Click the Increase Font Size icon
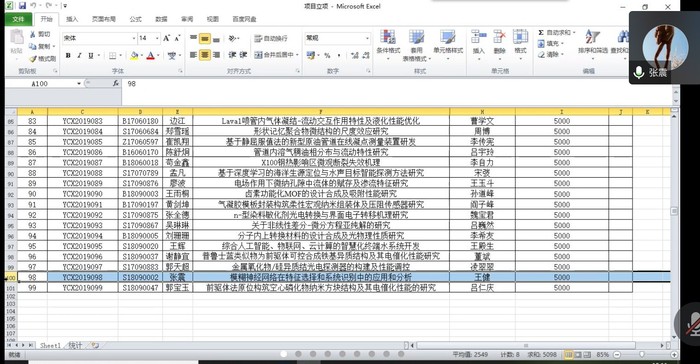Image resolution: width=700 pixels, height=364 pixels. tap(167, 38)
